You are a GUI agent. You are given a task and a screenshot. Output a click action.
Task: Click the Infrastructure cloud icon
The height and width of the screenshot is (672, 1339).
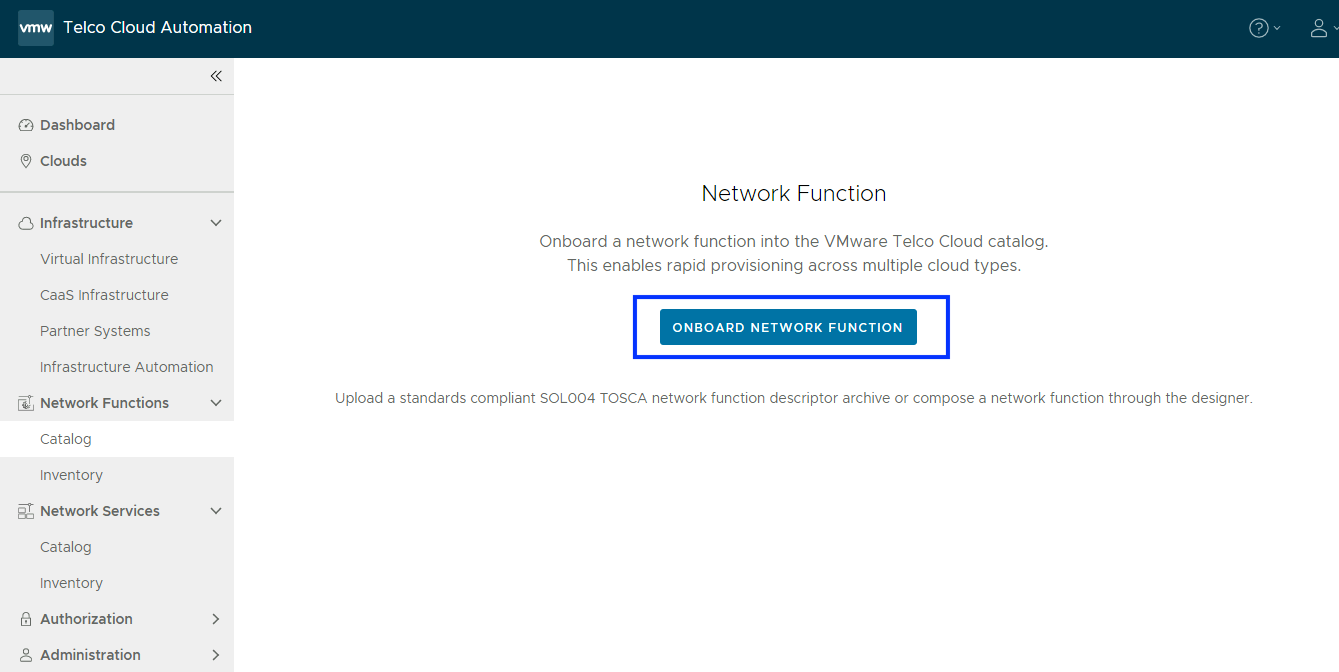pyautogui.click(x=26, y=223)
